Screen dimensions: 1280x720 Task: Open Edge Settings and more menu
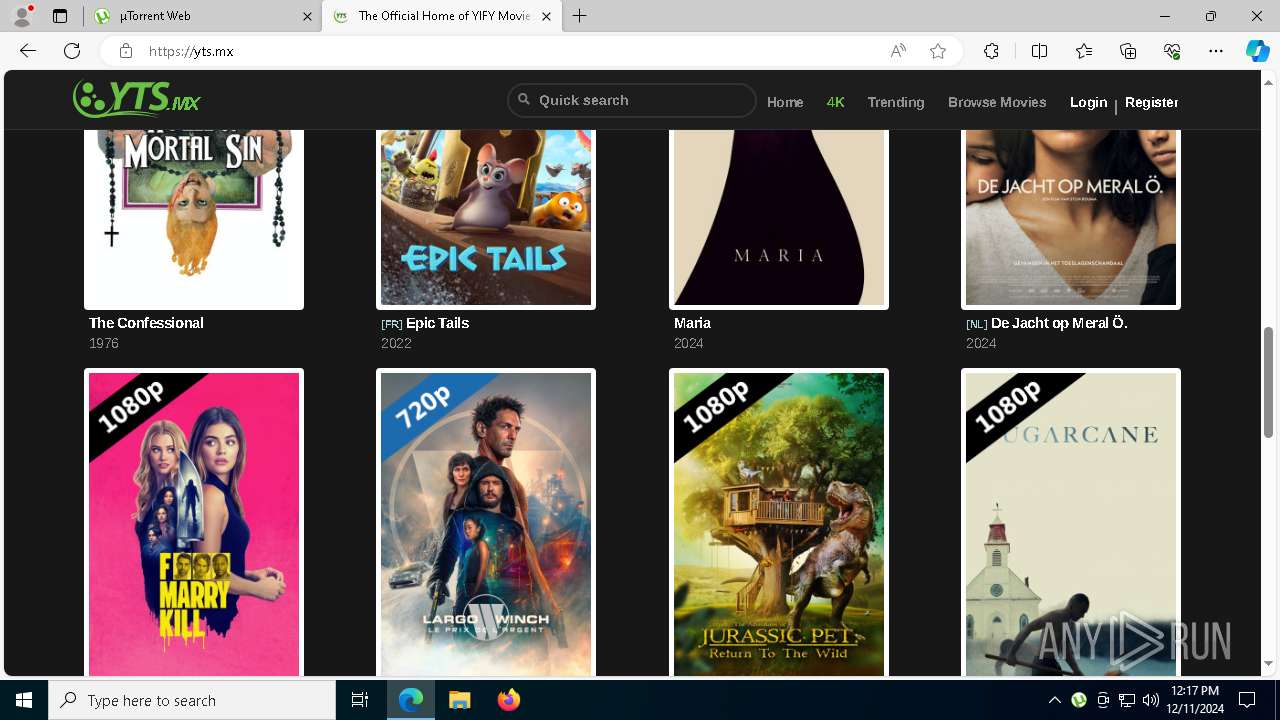pos(1216,51)
